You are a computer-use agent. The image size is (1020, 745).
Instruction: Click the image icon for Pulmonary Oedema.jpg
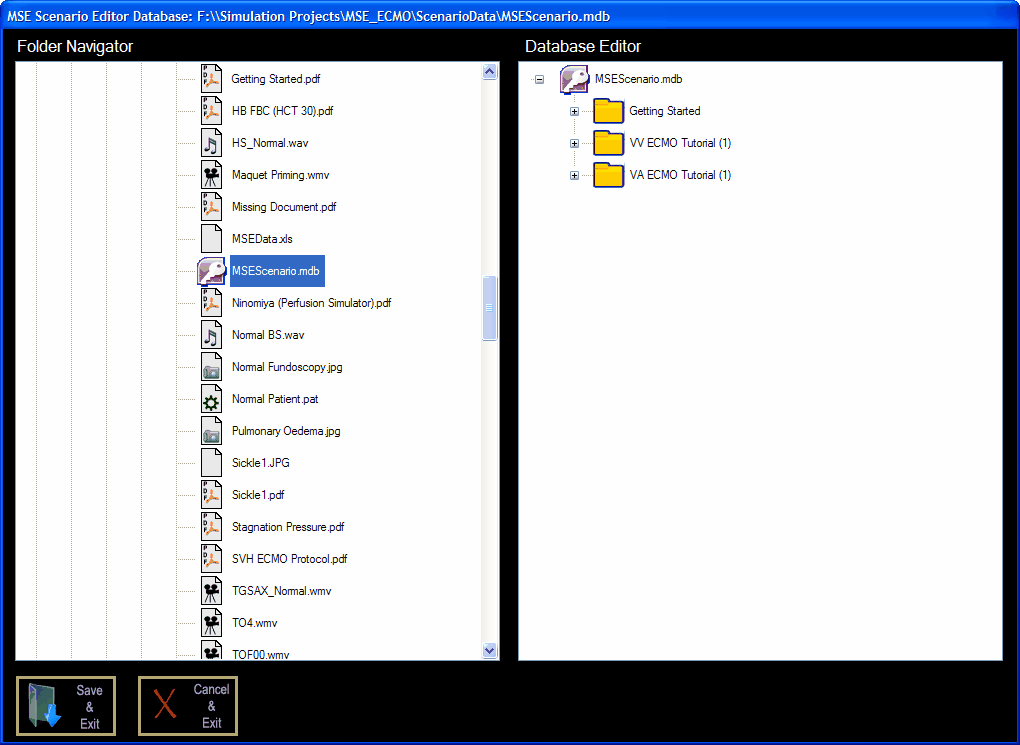point(211,431)
